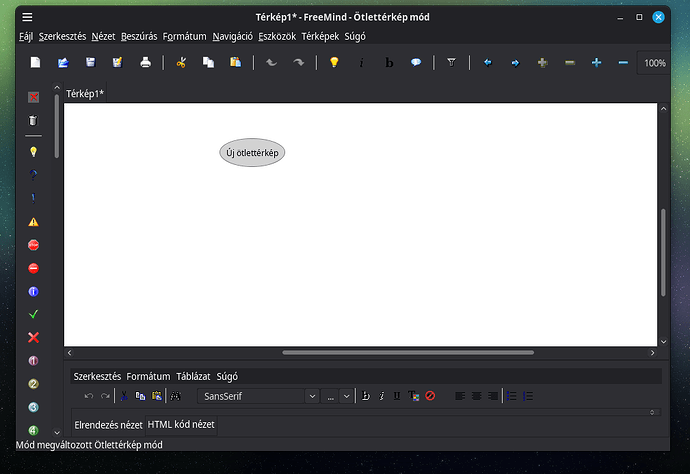This screenshot has height=474, width=690.
Task: Add the blue question mark icon to node
Action: pos(33,175)
